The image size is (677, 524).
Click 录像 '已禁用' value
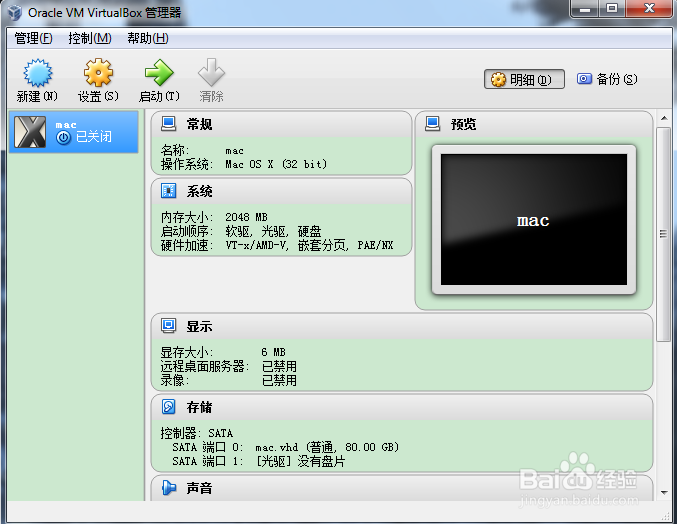[279, 380]
